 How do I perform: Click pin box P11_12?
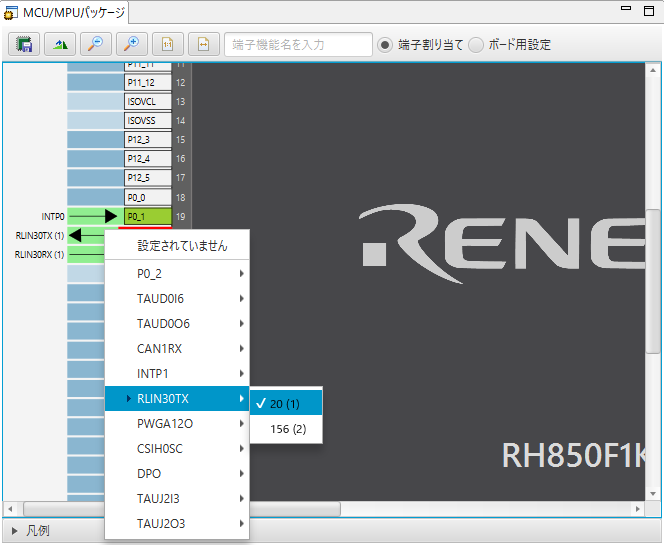[x=148, y=83]
